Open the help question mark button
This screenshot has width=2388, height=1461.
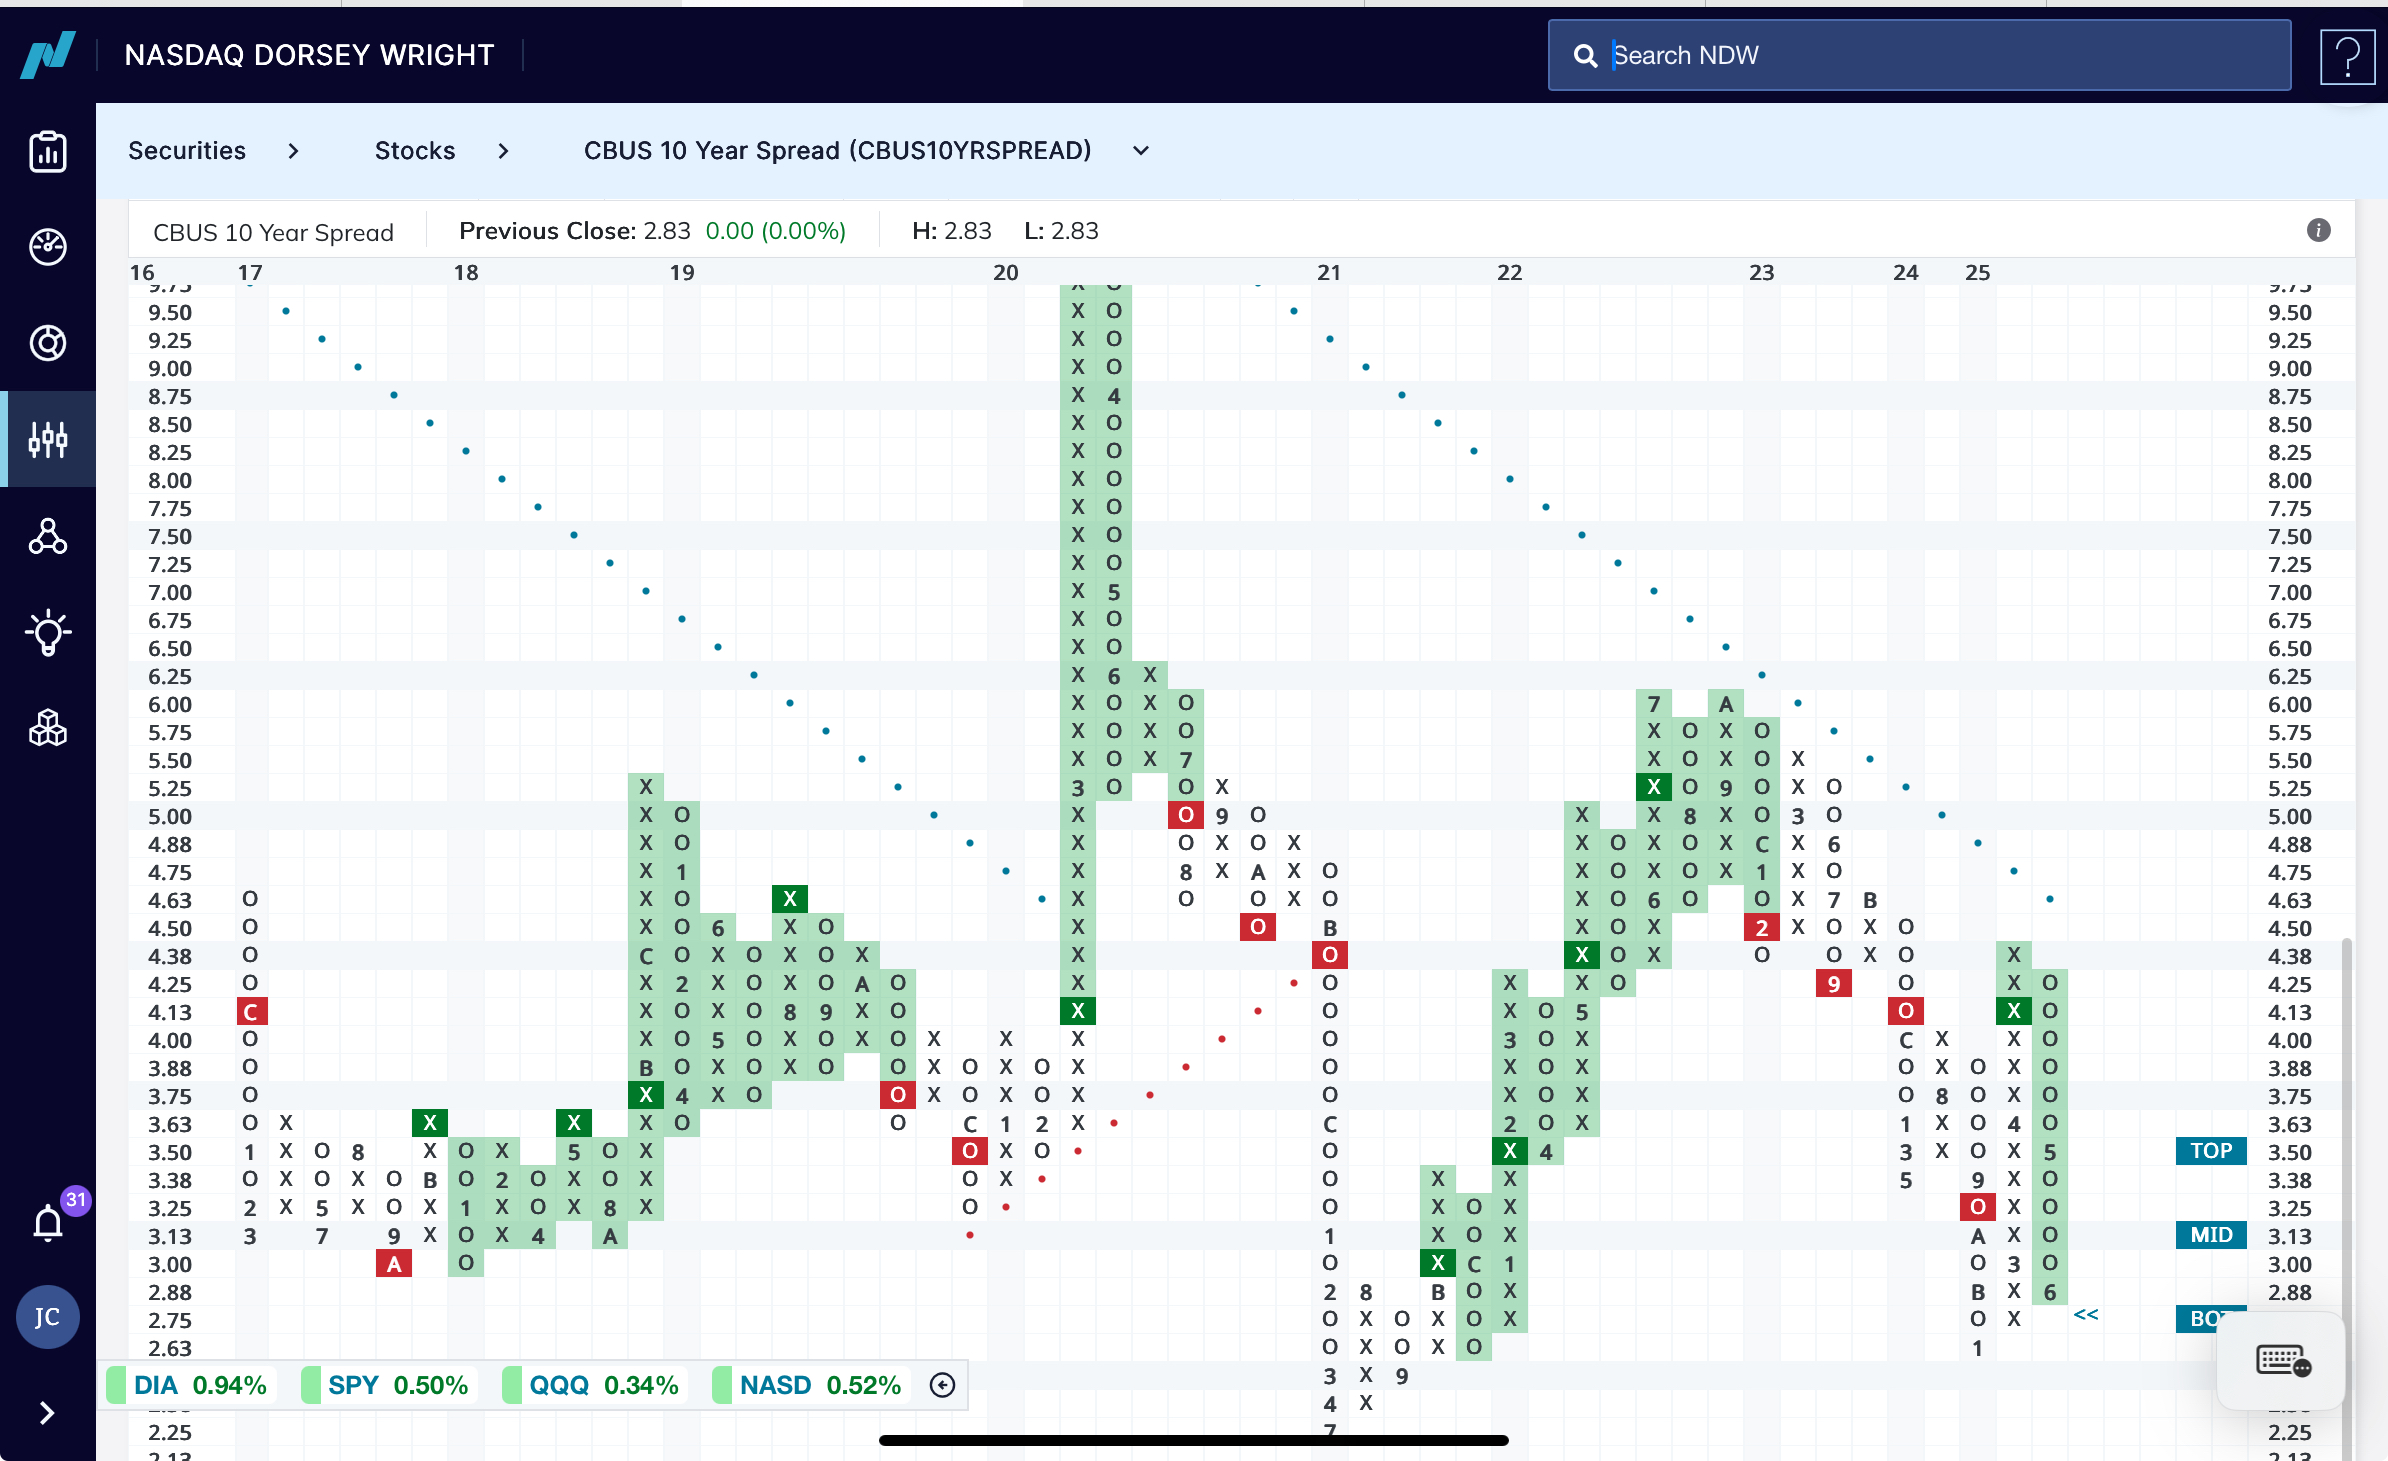(2347, 56)
